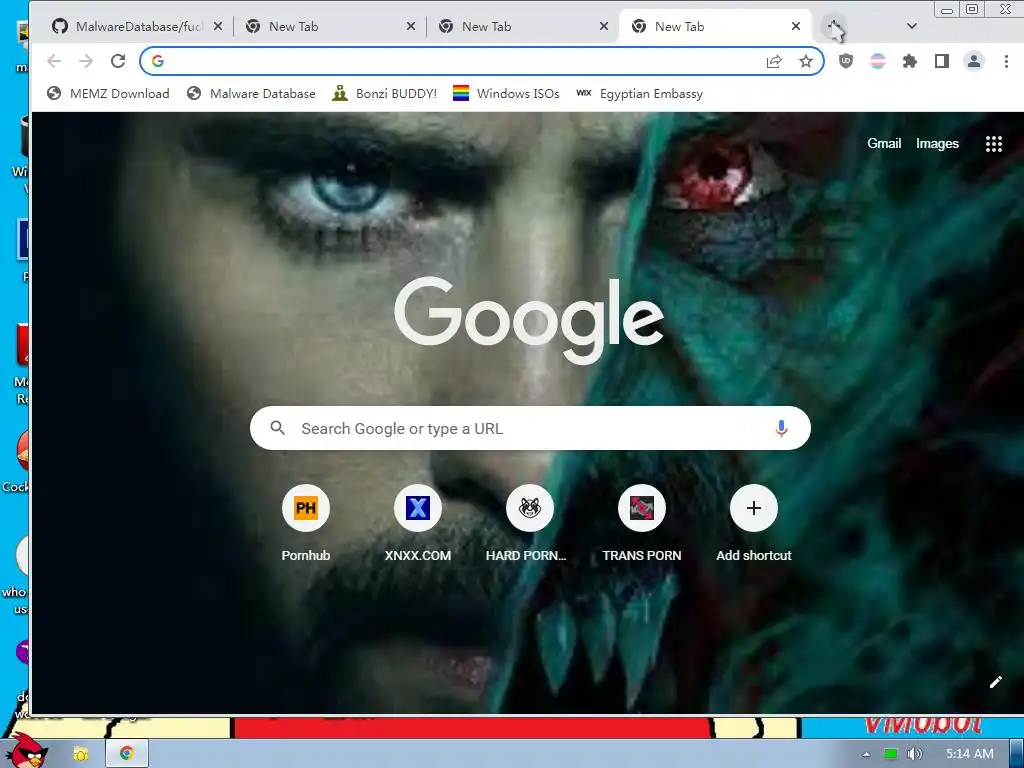Image resolution: width=1024 pixels, height=768 pixels.
Task: Open the MEMZ Download bookmark
Action: pos(108,93)
